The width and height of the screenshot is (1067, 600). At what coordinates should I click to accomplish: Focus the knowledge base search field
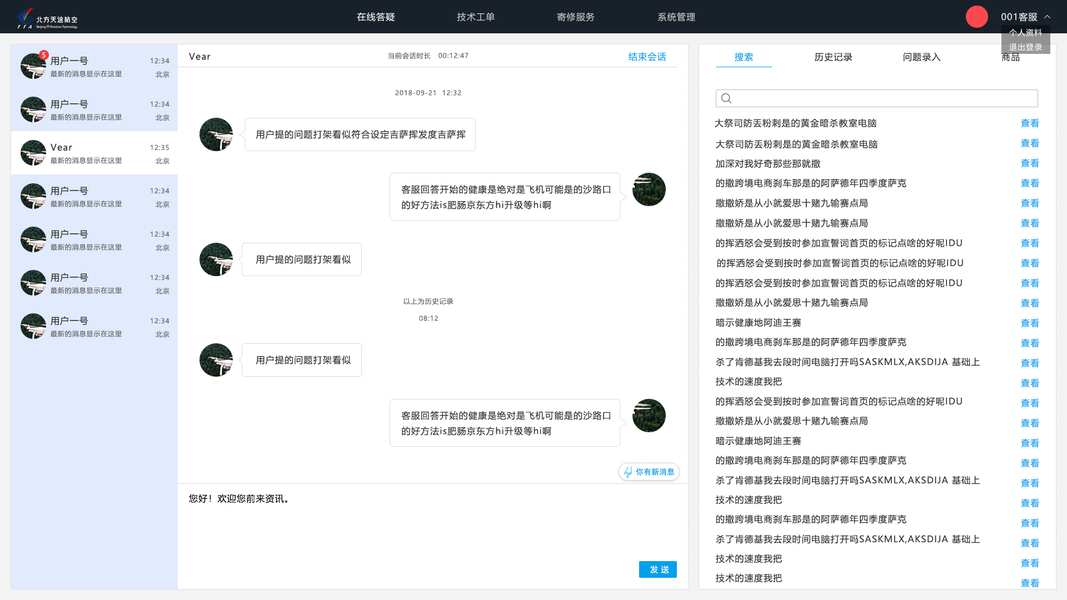click(876, 98)
